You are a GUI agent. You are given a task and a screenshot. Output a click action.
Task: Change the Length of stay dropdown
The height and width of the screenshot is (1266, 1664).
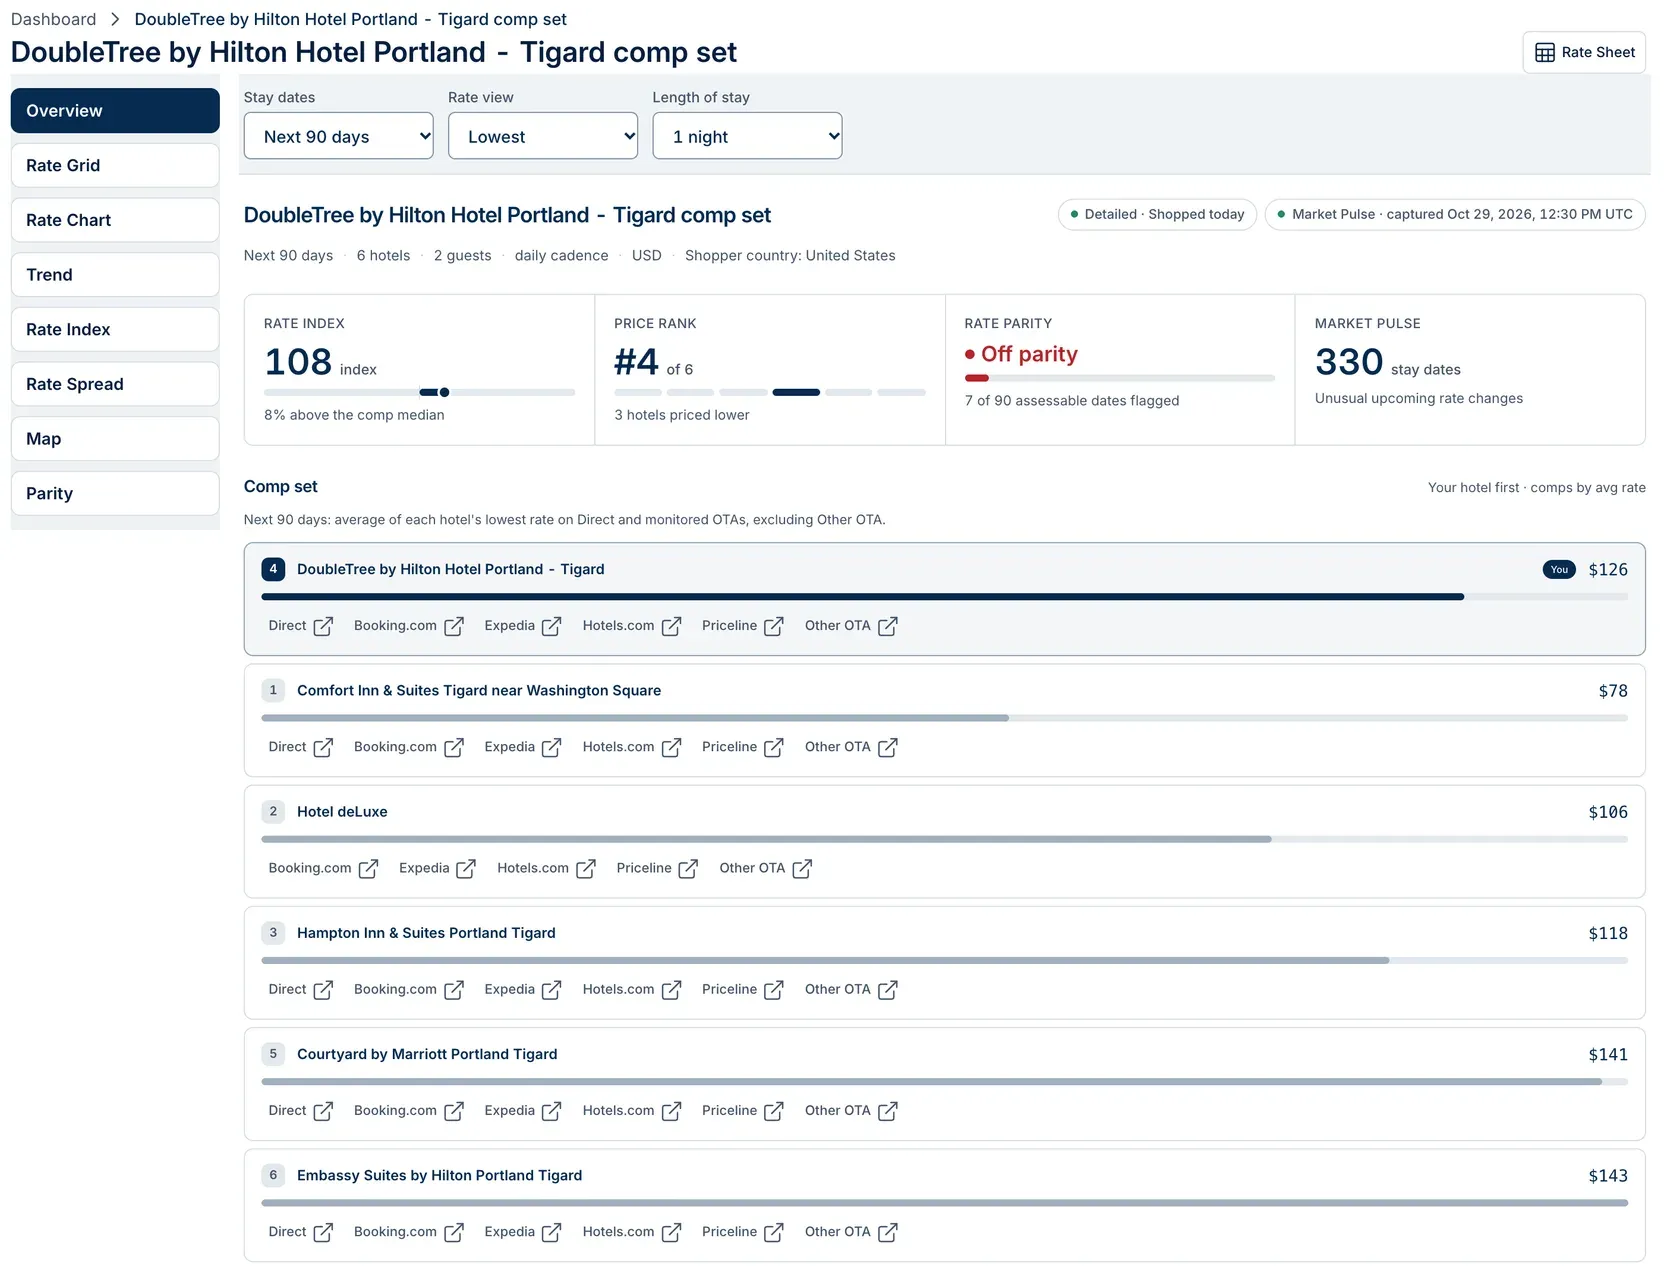[747, 136]
